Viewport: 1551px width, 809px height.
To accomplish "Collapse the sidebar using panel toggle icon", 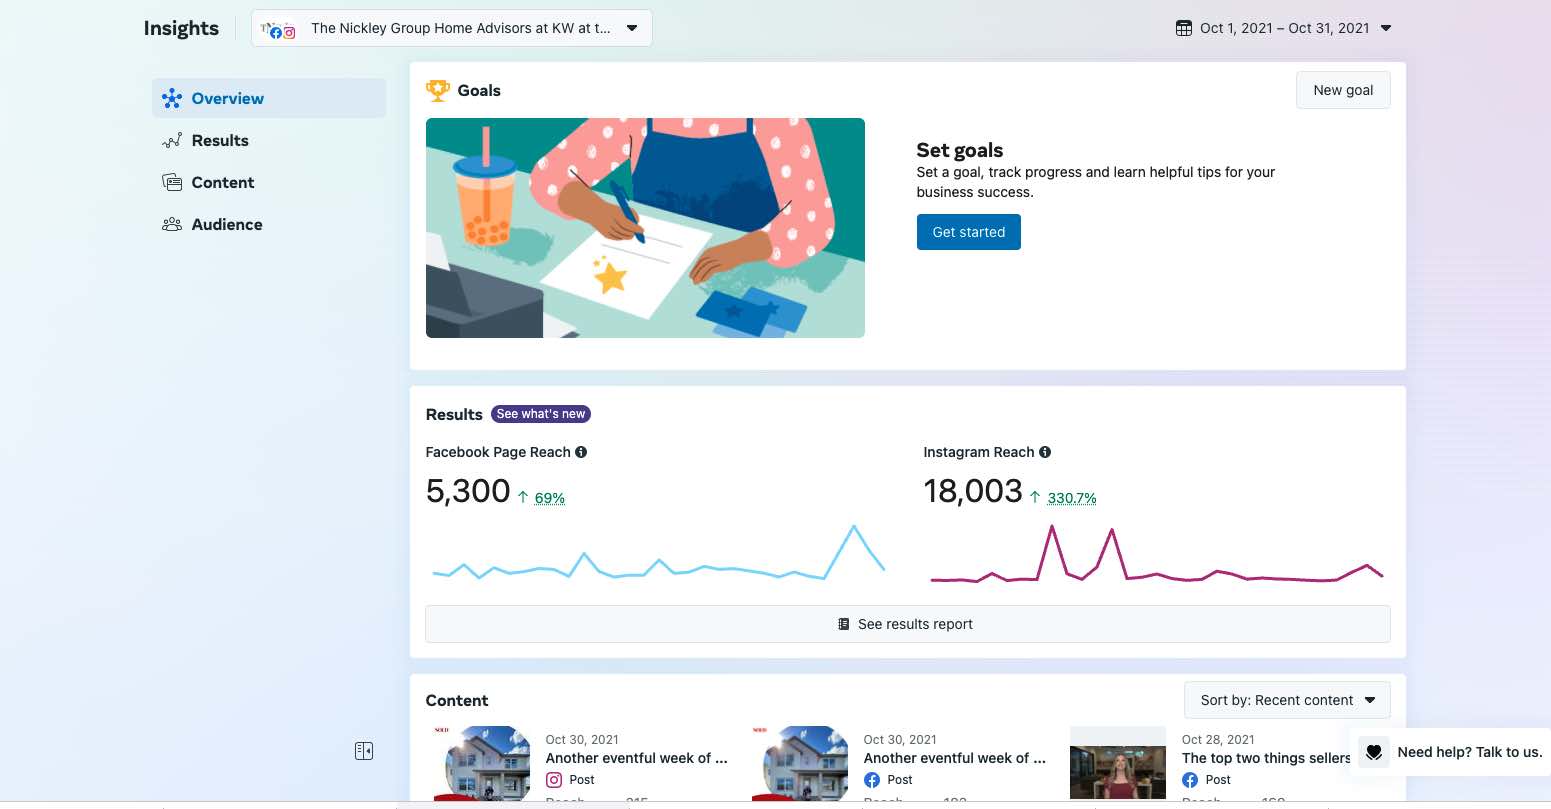I will coord(364,751).
